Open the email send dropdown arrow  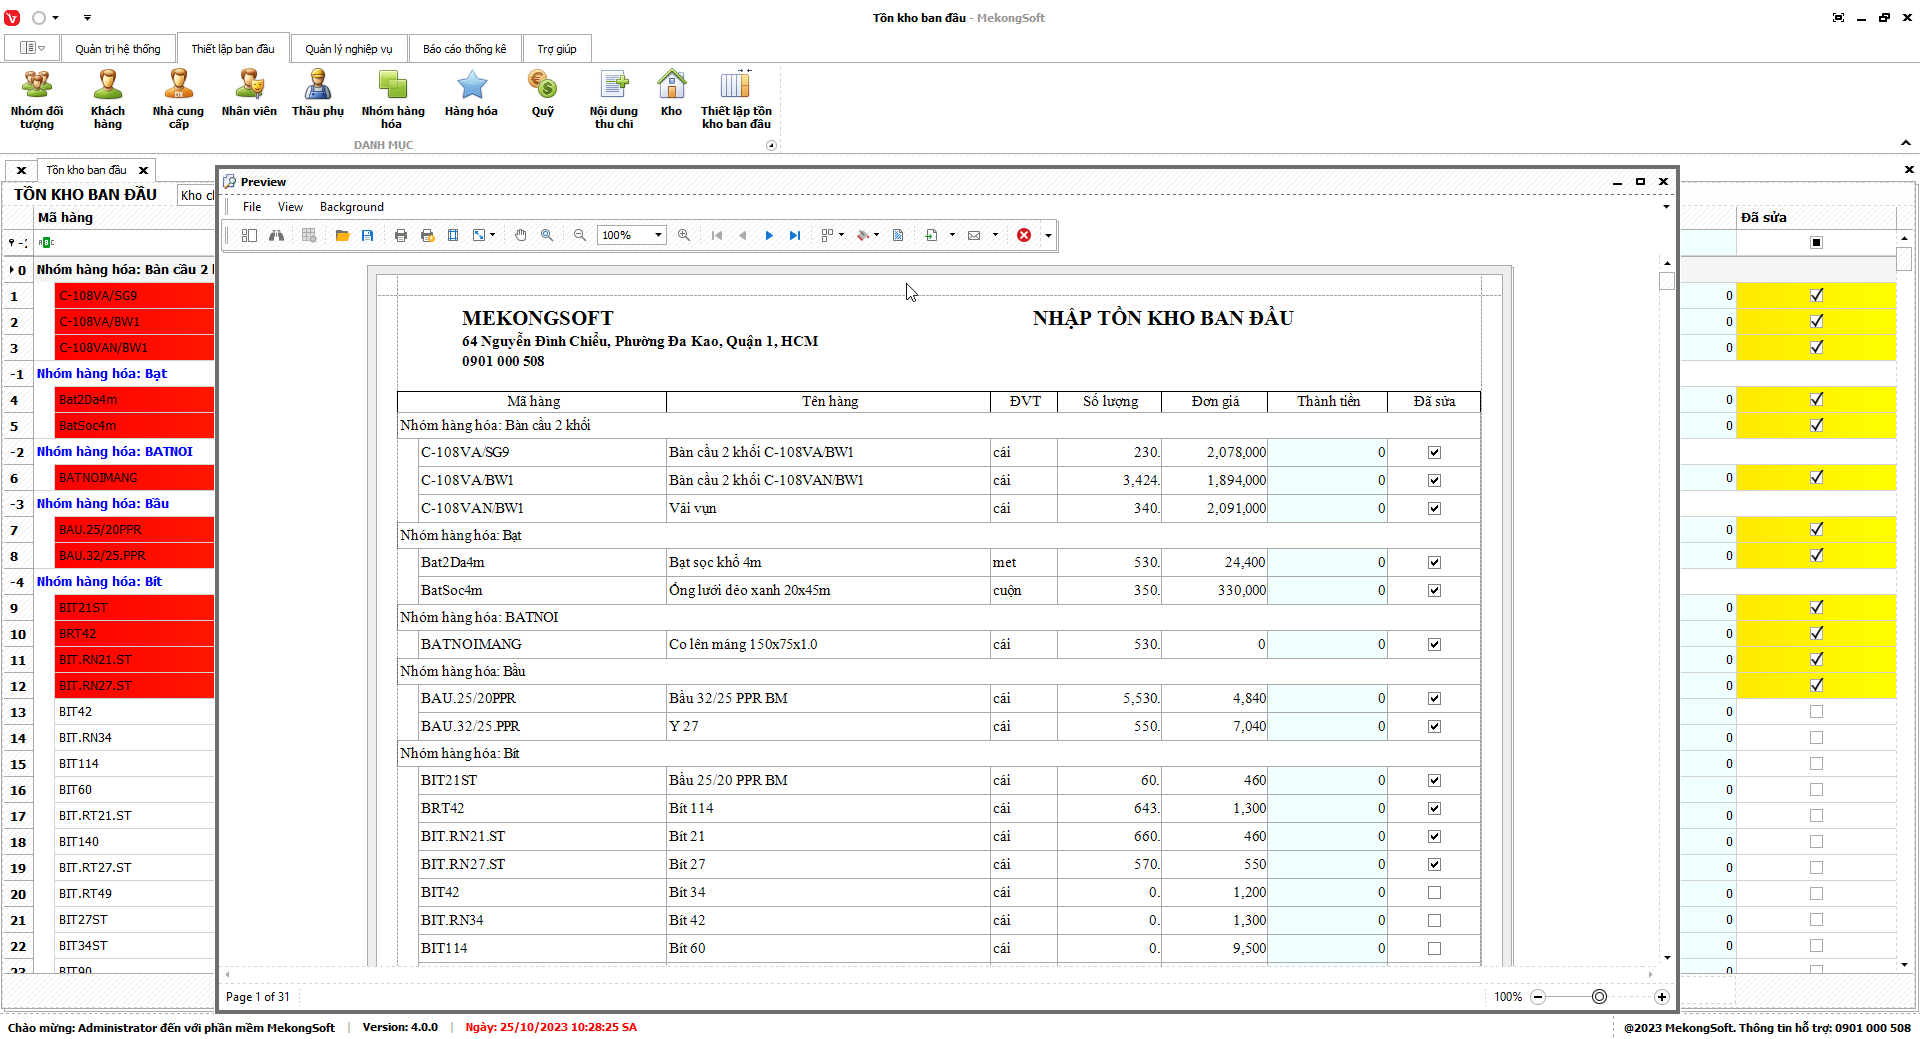coord(995,235)
